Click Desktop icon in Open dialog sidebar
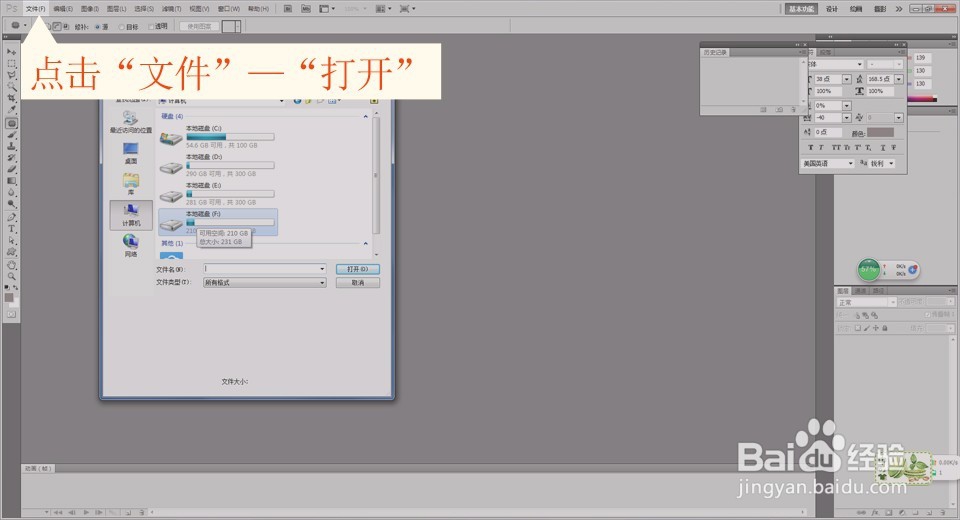The width and height of the screenshot is (960, 520). (x=130, y=153)
